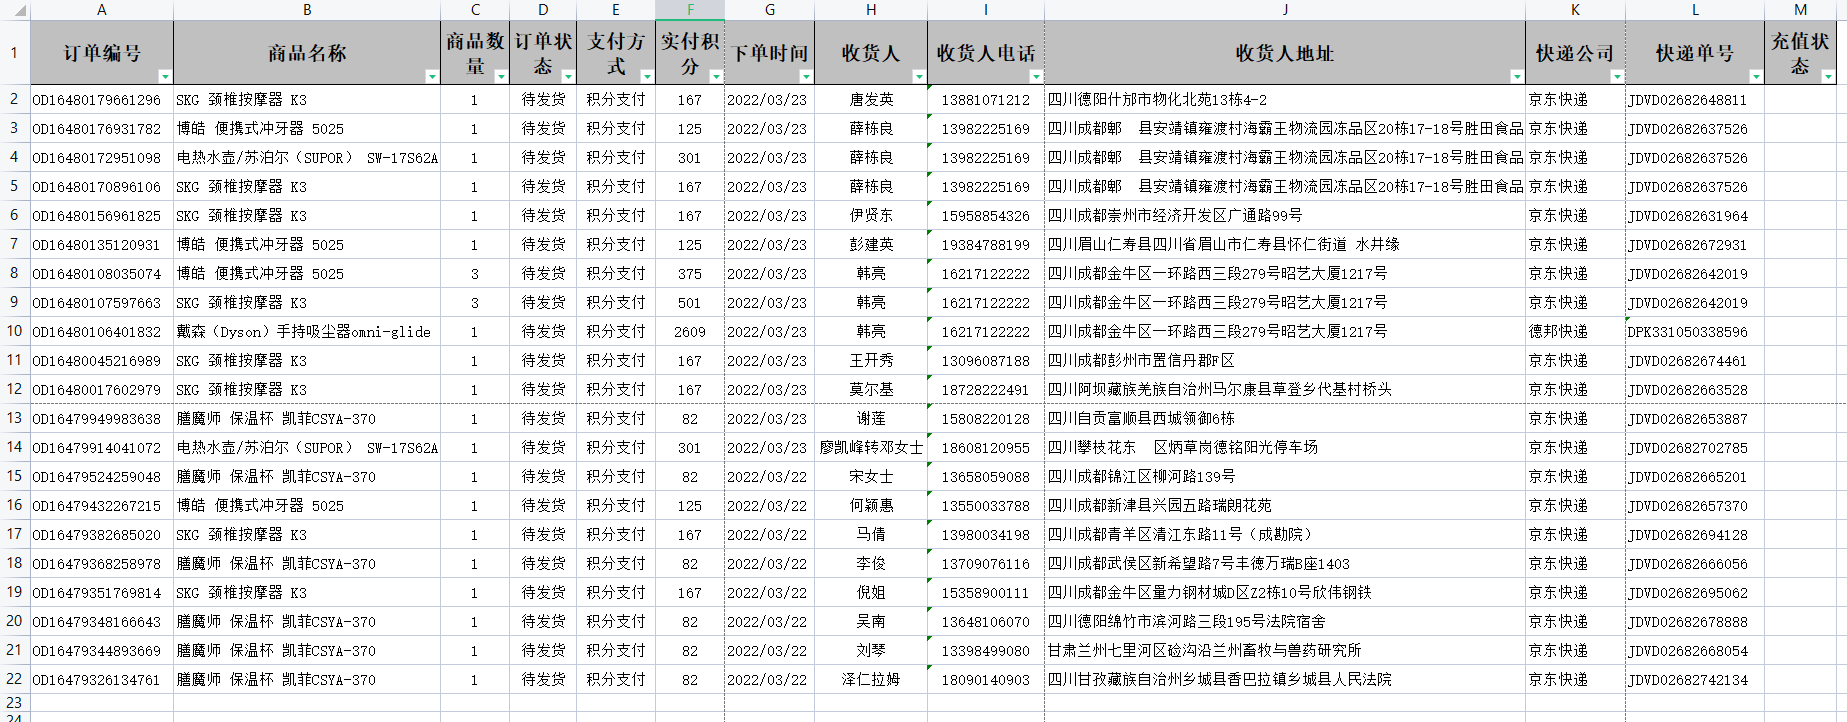Select the 订单编号 header cell
This screenshot has height=722, width=1847.
click(102, 53)
